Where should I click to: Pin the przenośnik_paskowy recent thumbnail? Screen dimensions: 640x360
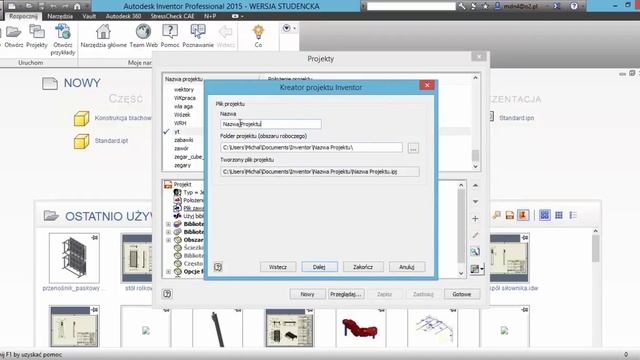pos(95,238)
